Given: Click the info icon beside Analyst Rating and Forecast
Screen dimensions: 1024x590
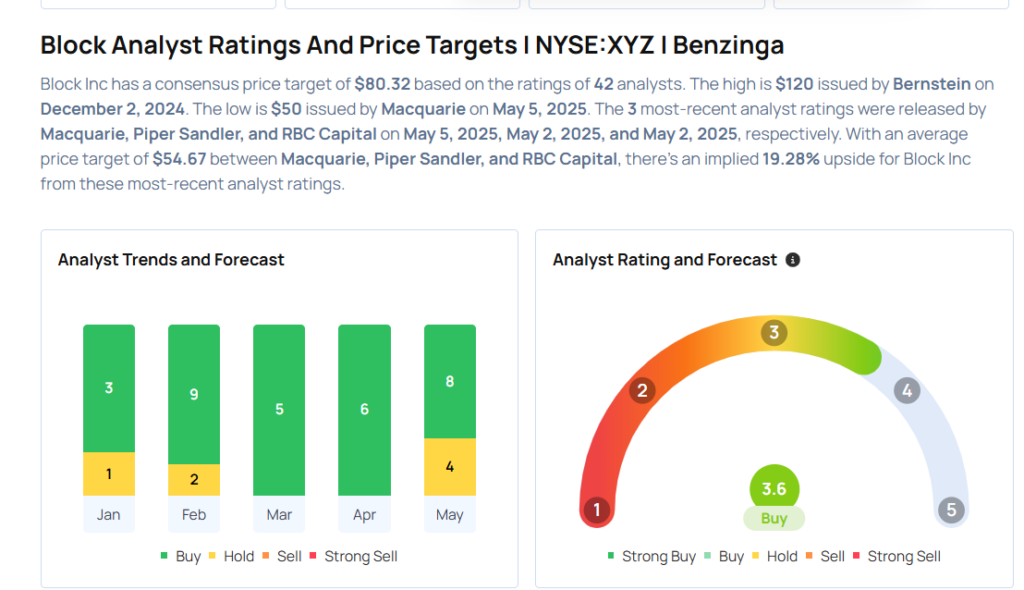Looking at the screenshot, I should tap(793, 260).
